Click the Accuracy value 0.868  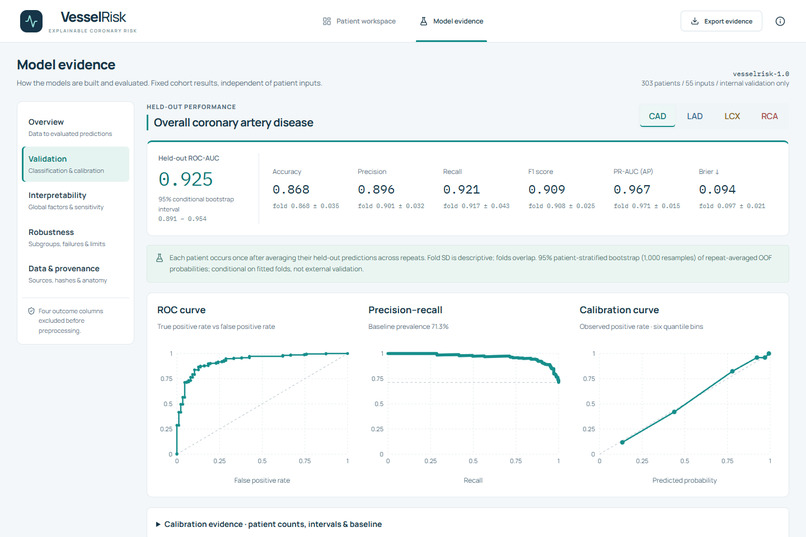(291, 190)
